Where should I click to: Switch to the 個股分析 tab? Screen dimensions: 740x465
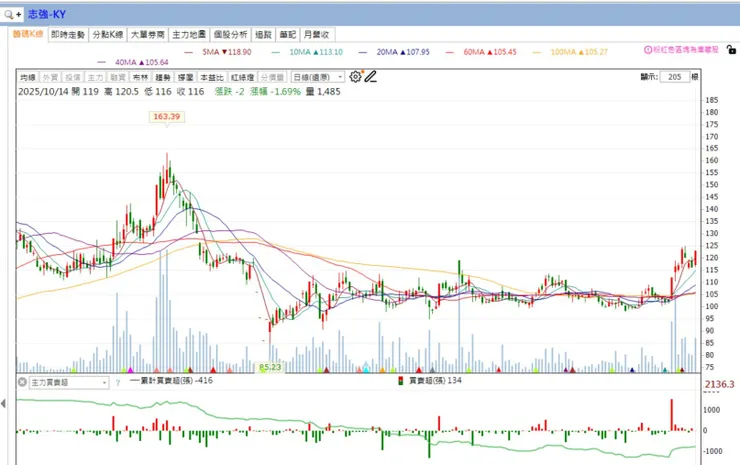pyautogui.click(x=230, y=34)
